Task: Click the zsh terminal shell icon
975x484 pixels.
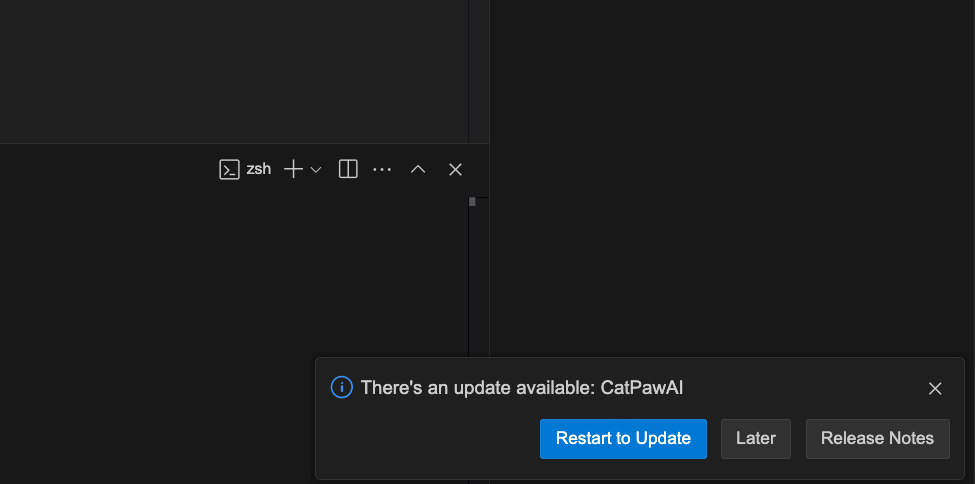Action: pyautogui.click(x=229, y=170)
